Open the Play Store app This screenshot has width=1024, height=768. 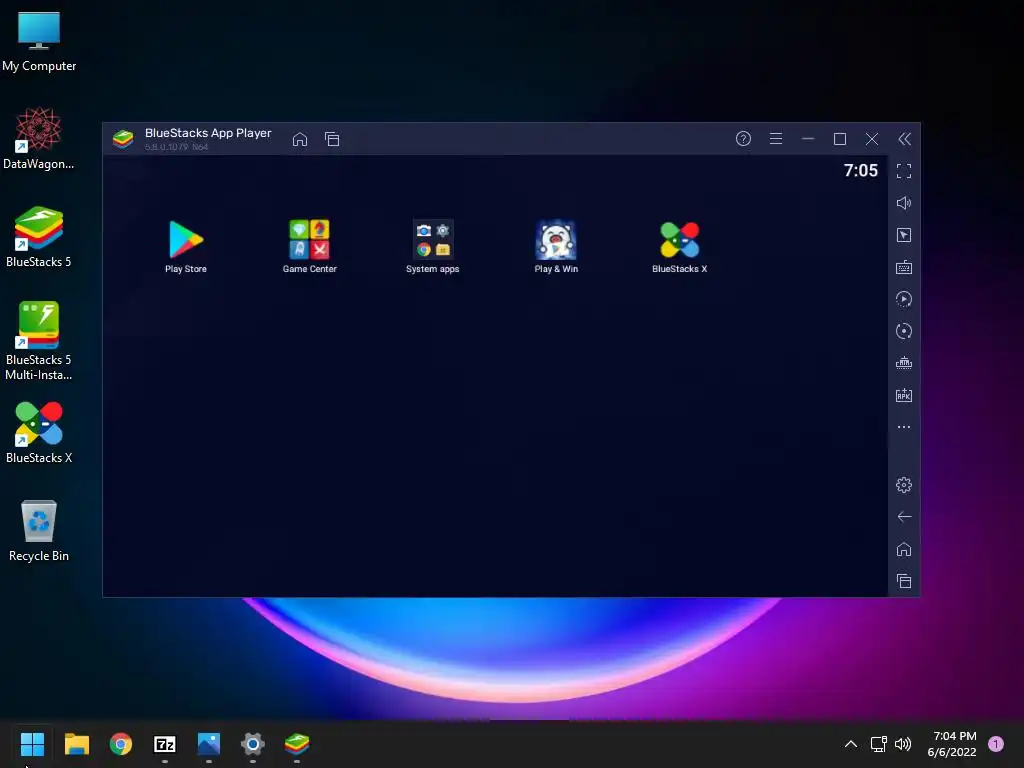click(x=185, y=246)
